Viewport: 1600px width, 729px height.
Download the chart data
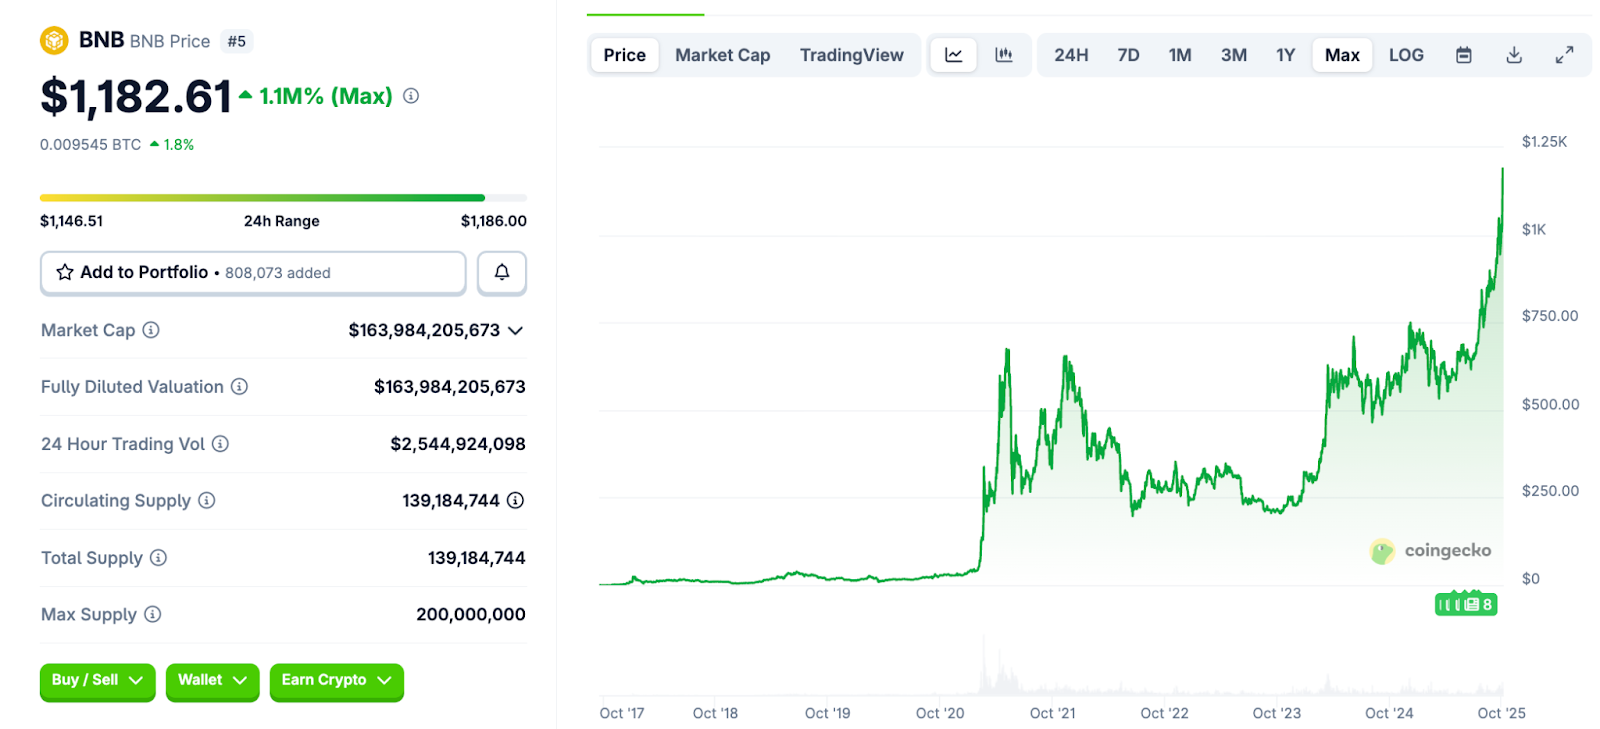[x=1514, y=55]
